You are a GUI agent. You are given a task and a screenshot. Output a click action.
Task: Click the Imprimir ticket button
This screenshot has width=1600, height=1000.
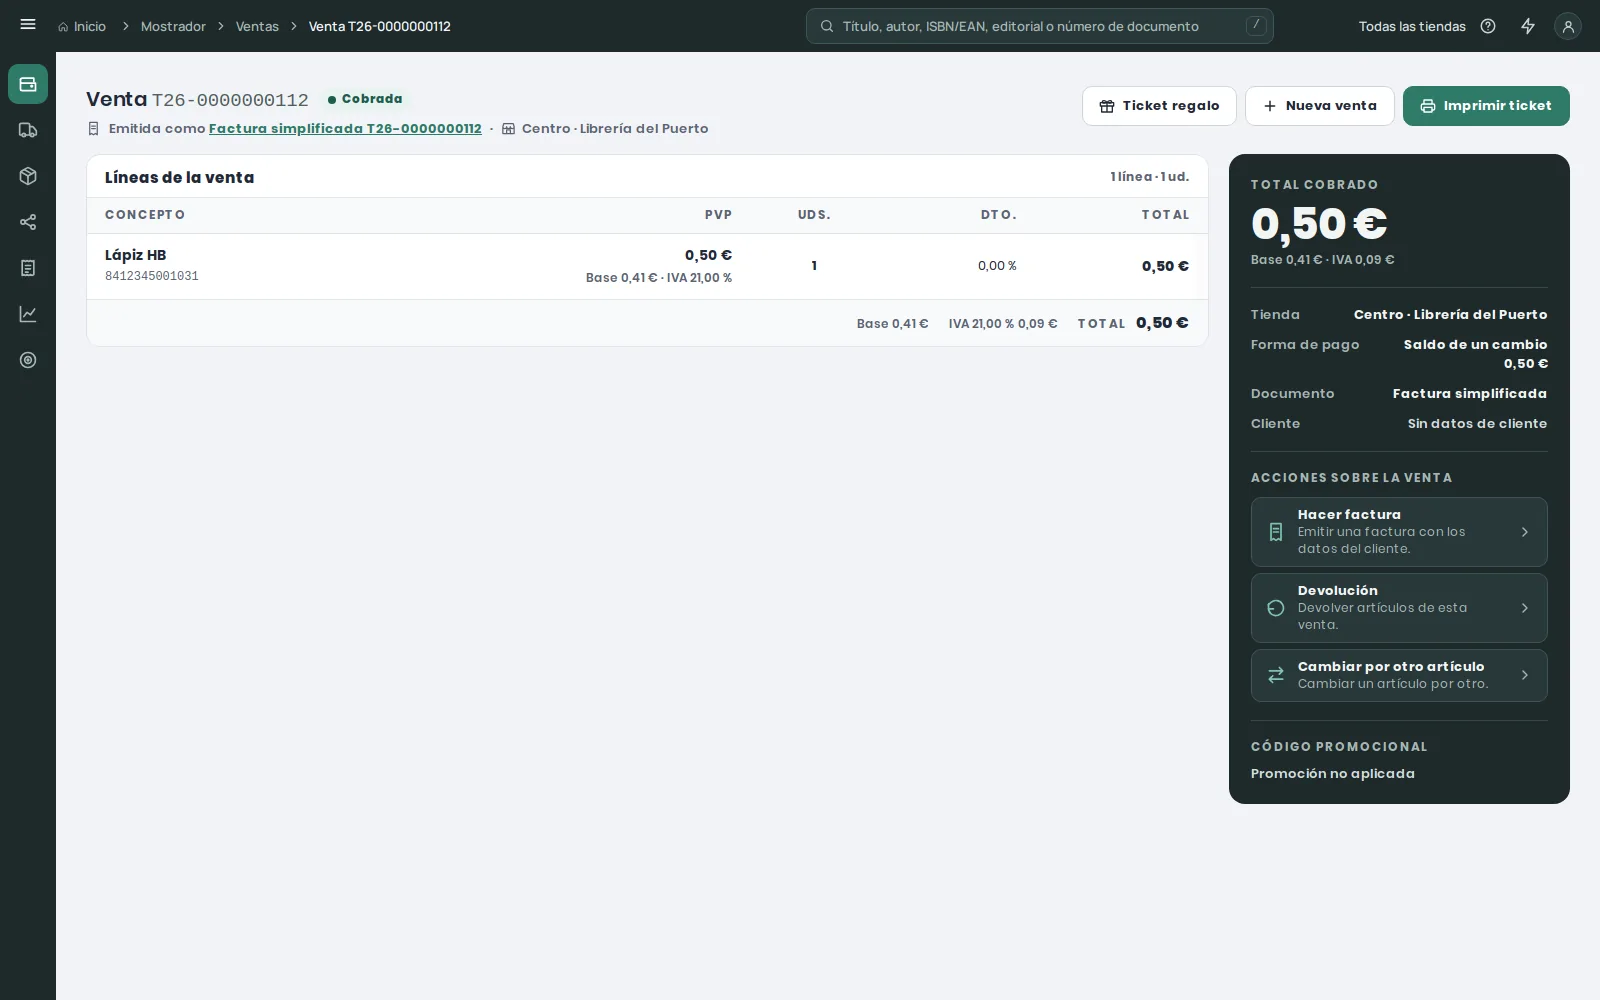click(1486, 106)
